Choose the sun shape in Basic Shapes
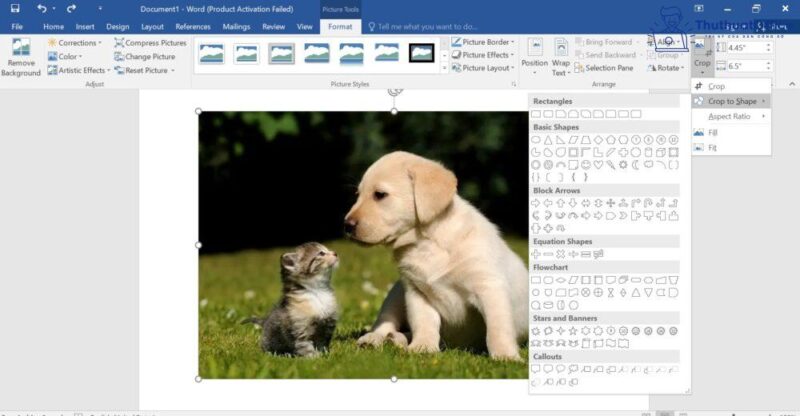Viewport: 800px width, 416px height. click(623, 165)
